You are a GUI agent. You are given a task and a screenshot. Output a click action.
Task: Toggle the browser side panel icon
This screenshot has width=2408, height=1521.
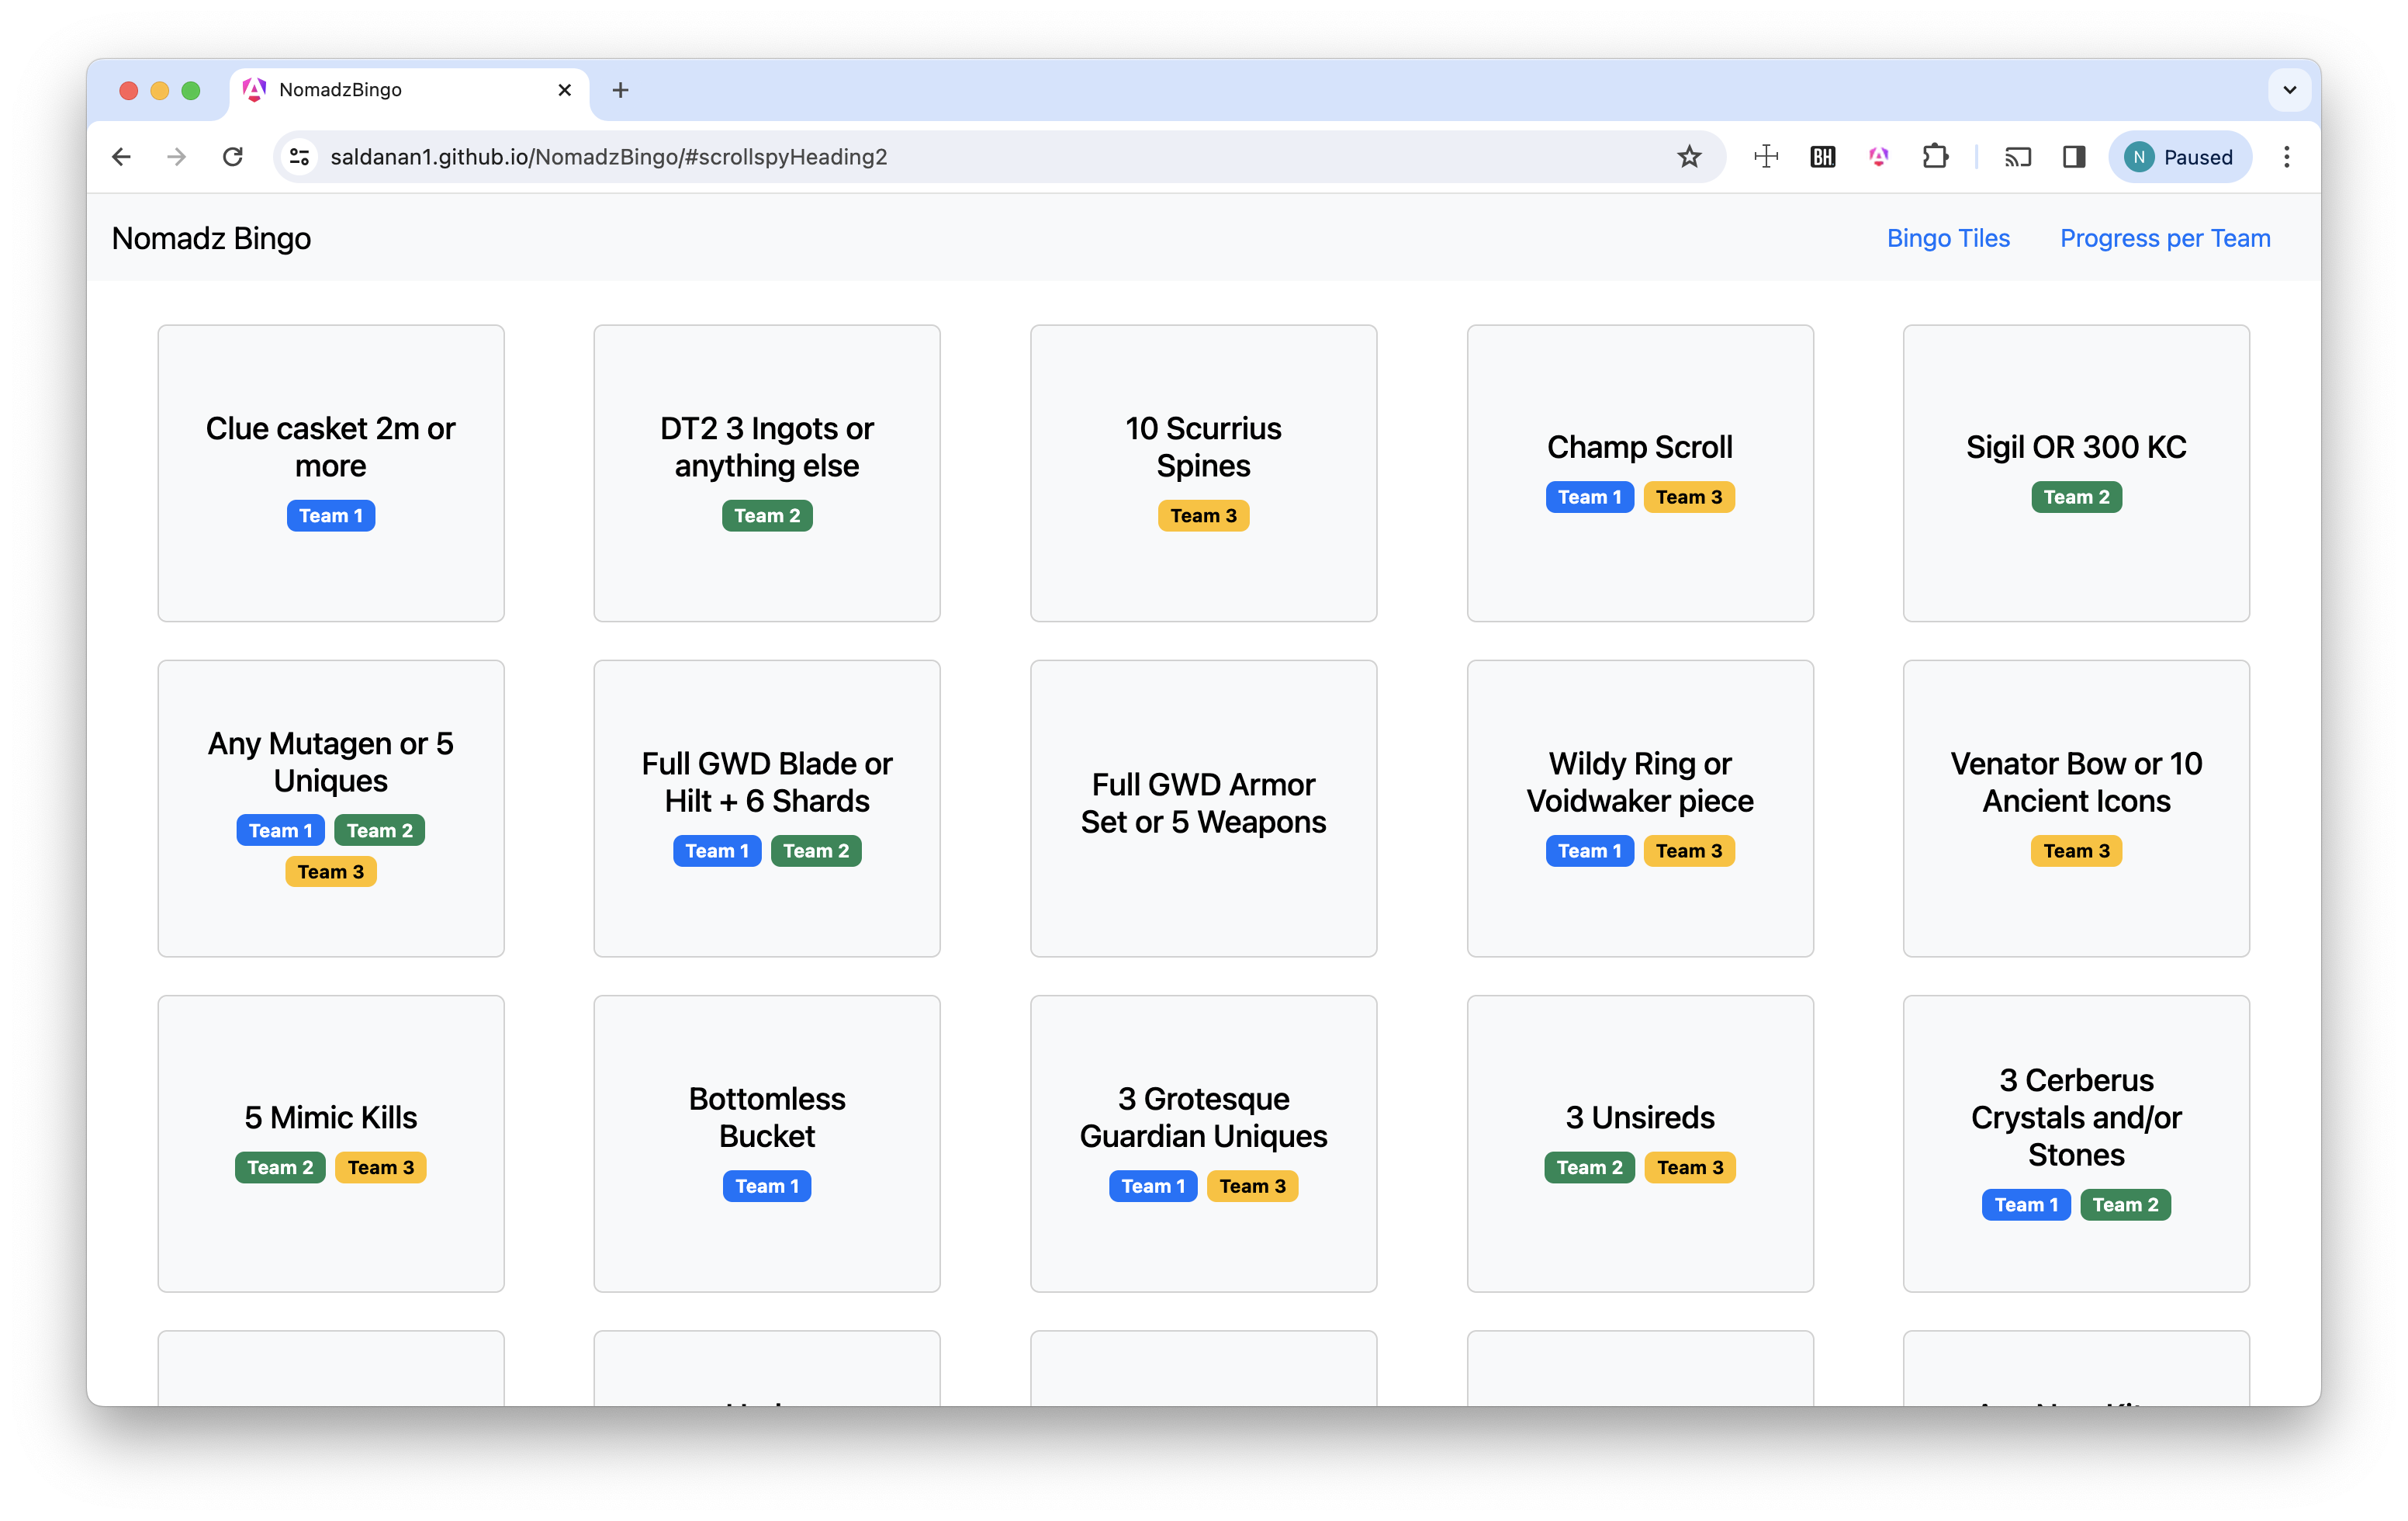coord(2074,157)
